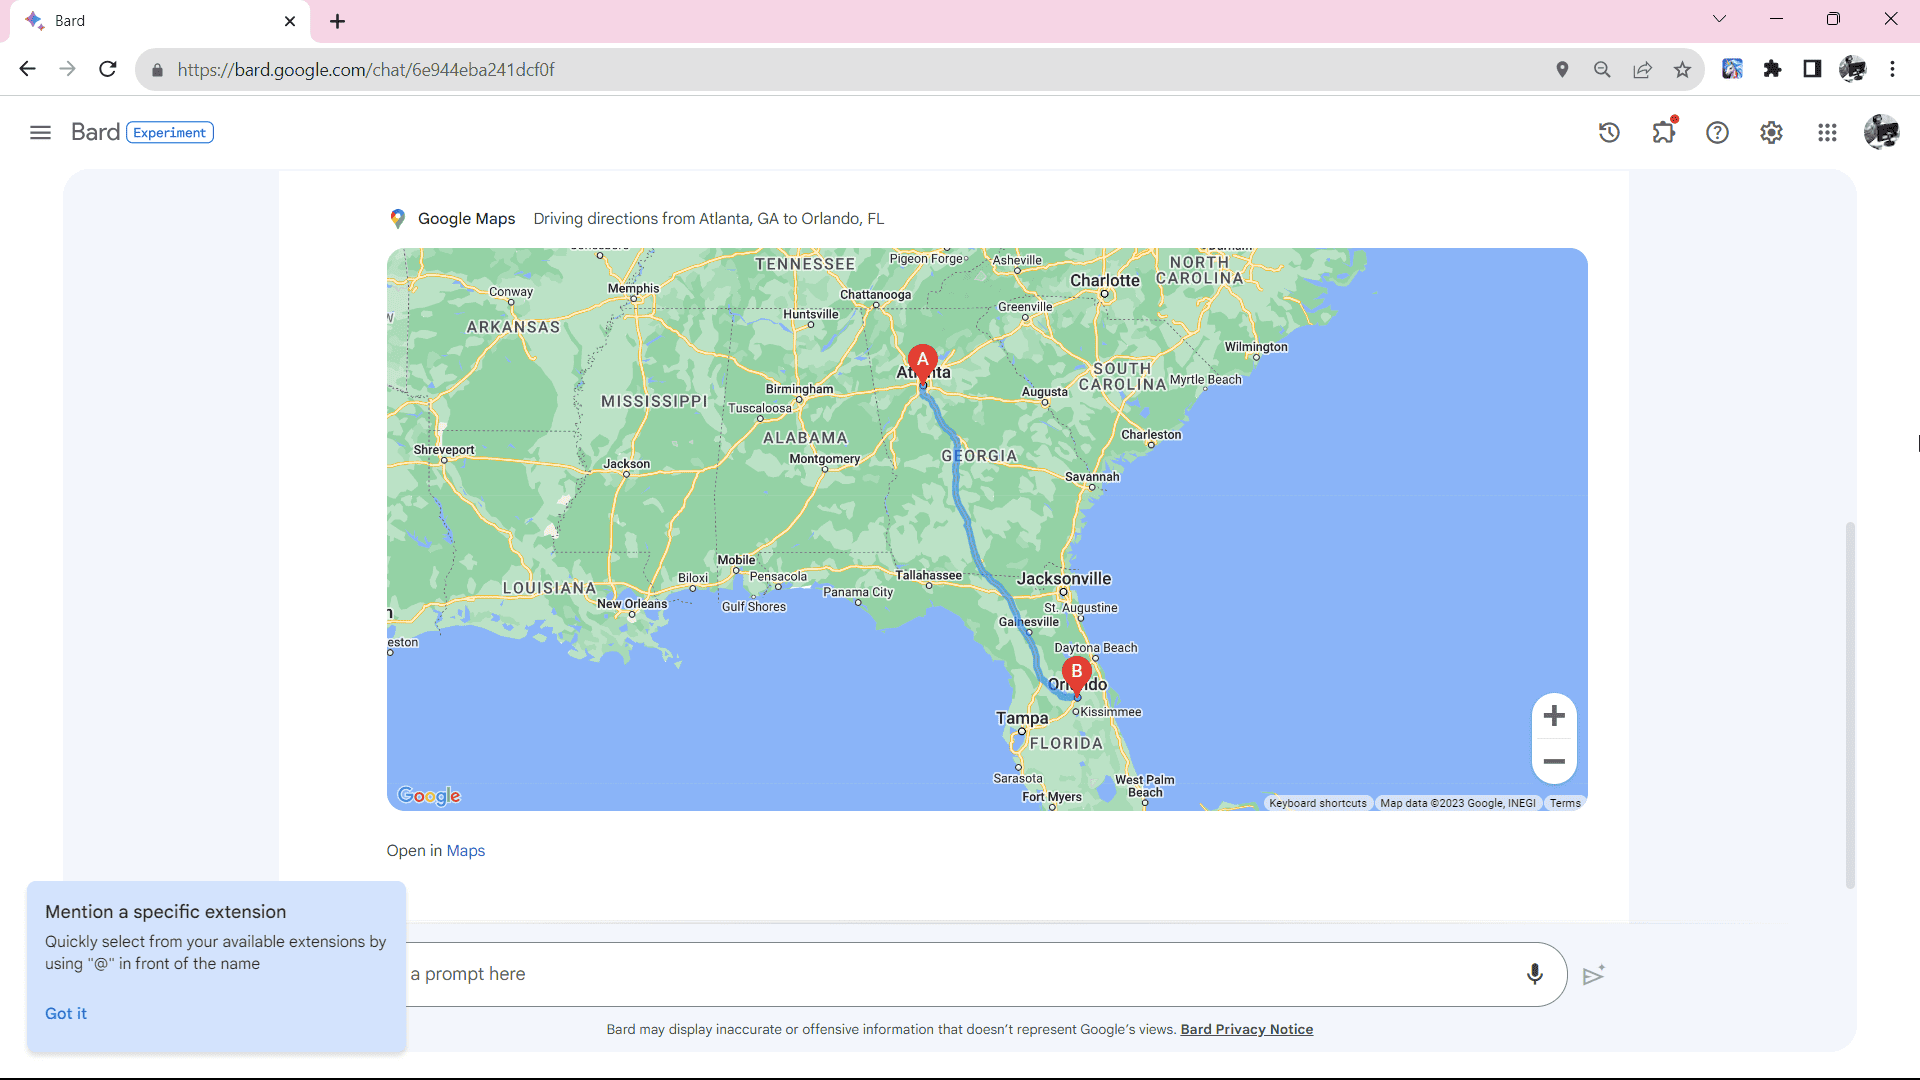
Task: Open the Bard help question mark
Action: click(1717, 132)
